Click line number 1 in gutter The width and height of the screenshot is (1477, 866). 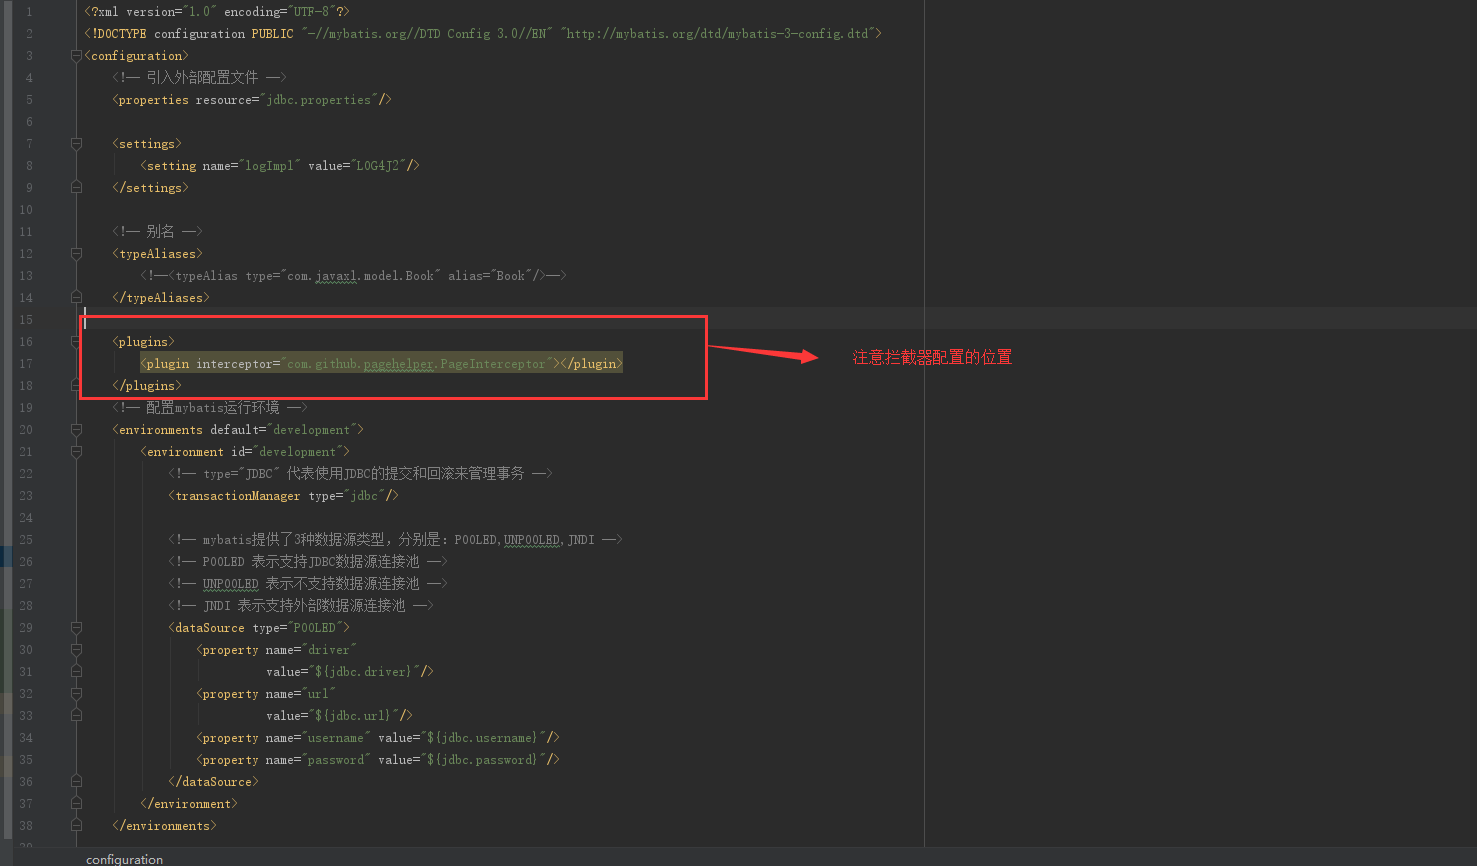(x=29, y=12)
